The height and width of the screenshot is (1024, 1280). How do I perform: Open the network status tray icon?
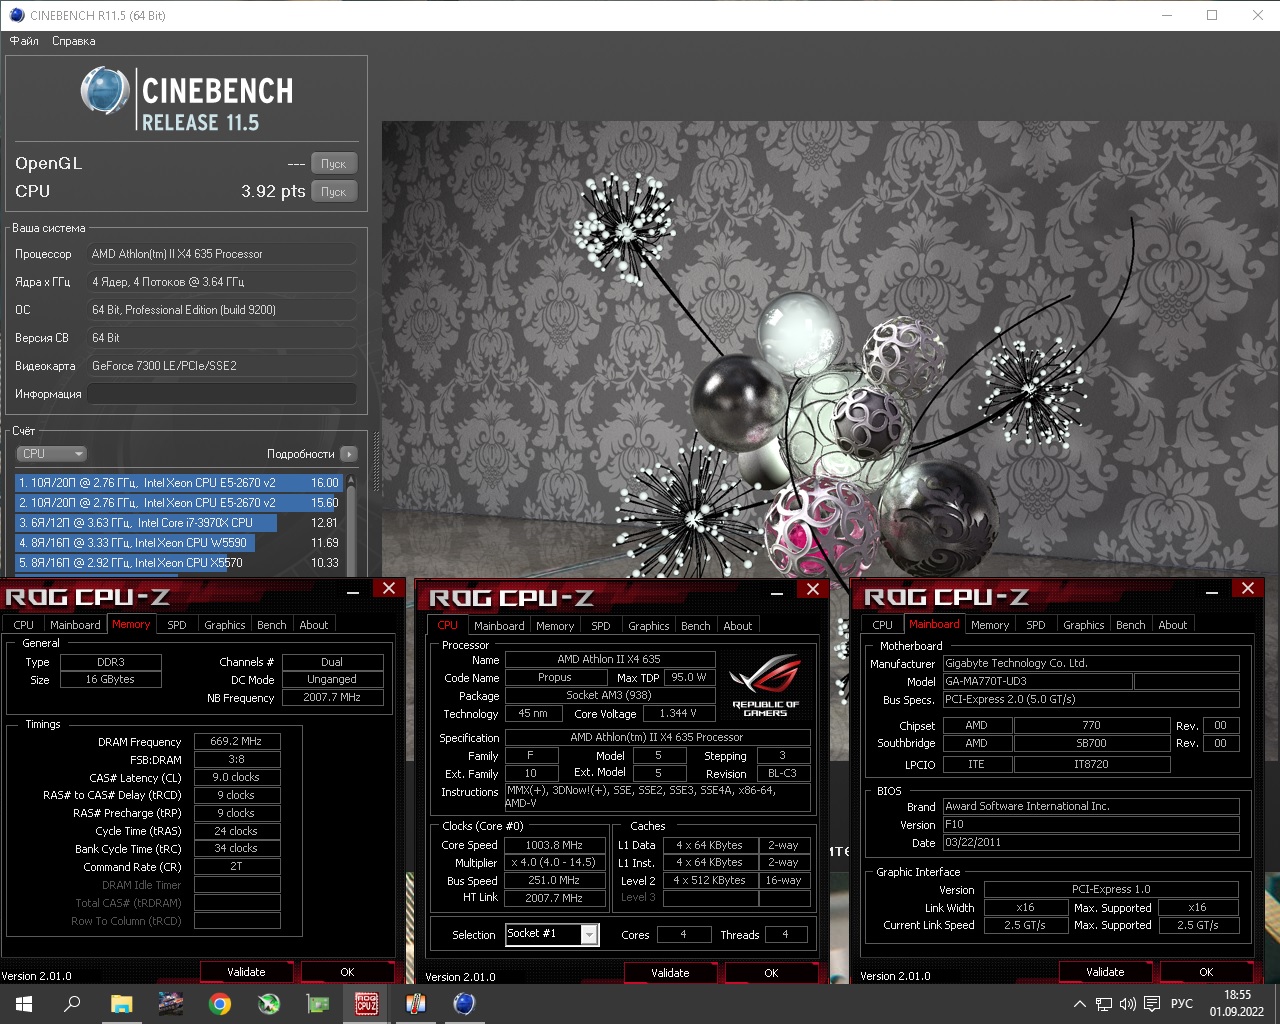click(x=1104, y=1004)
